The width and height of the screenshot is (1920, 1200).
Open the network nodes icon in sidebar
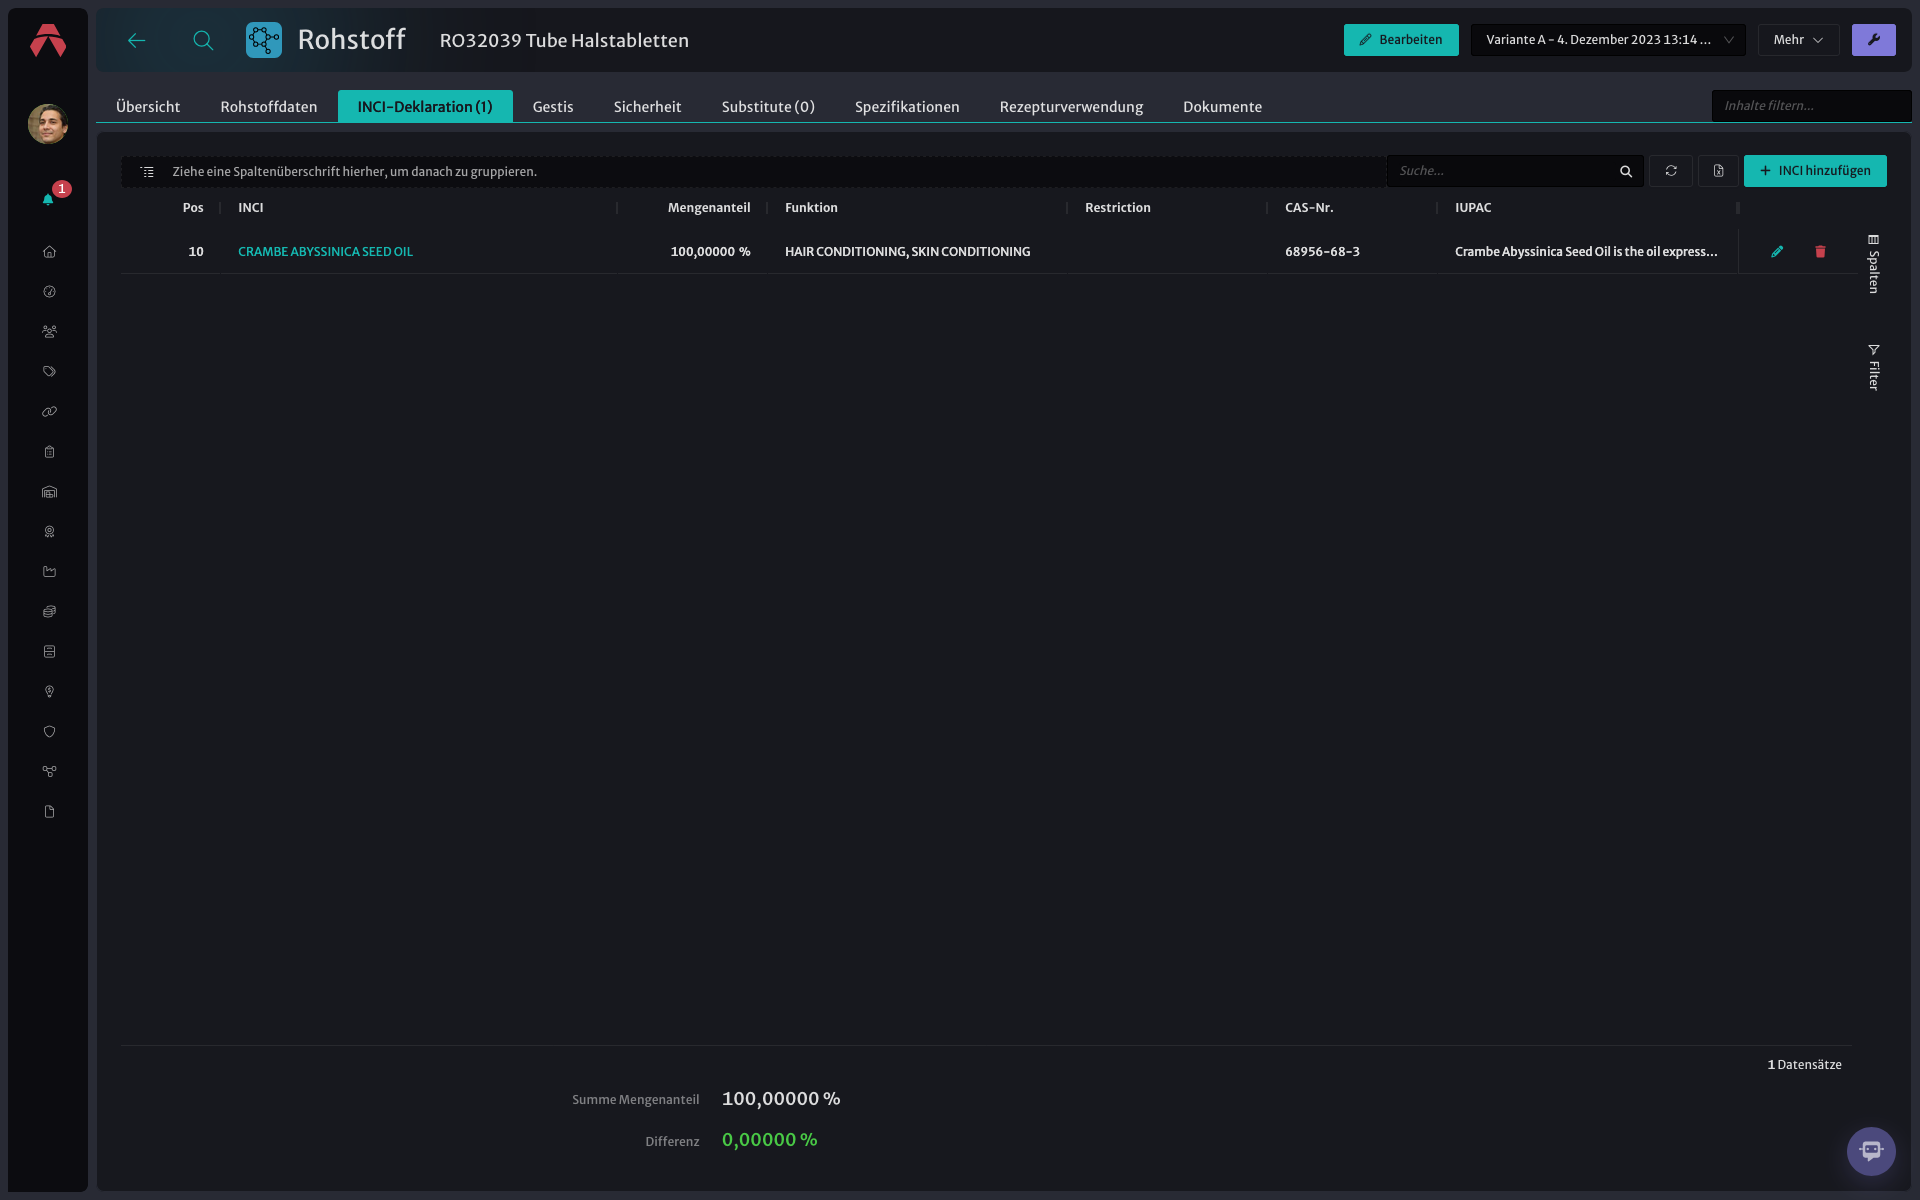coord(49,772)
